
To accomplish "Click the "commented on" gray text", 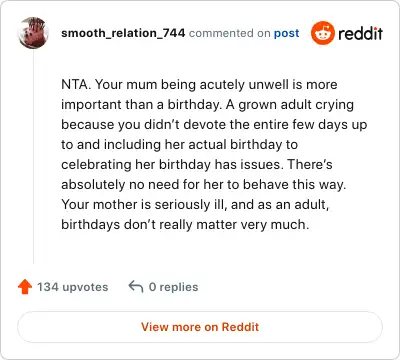I will [x=230, y=33].
